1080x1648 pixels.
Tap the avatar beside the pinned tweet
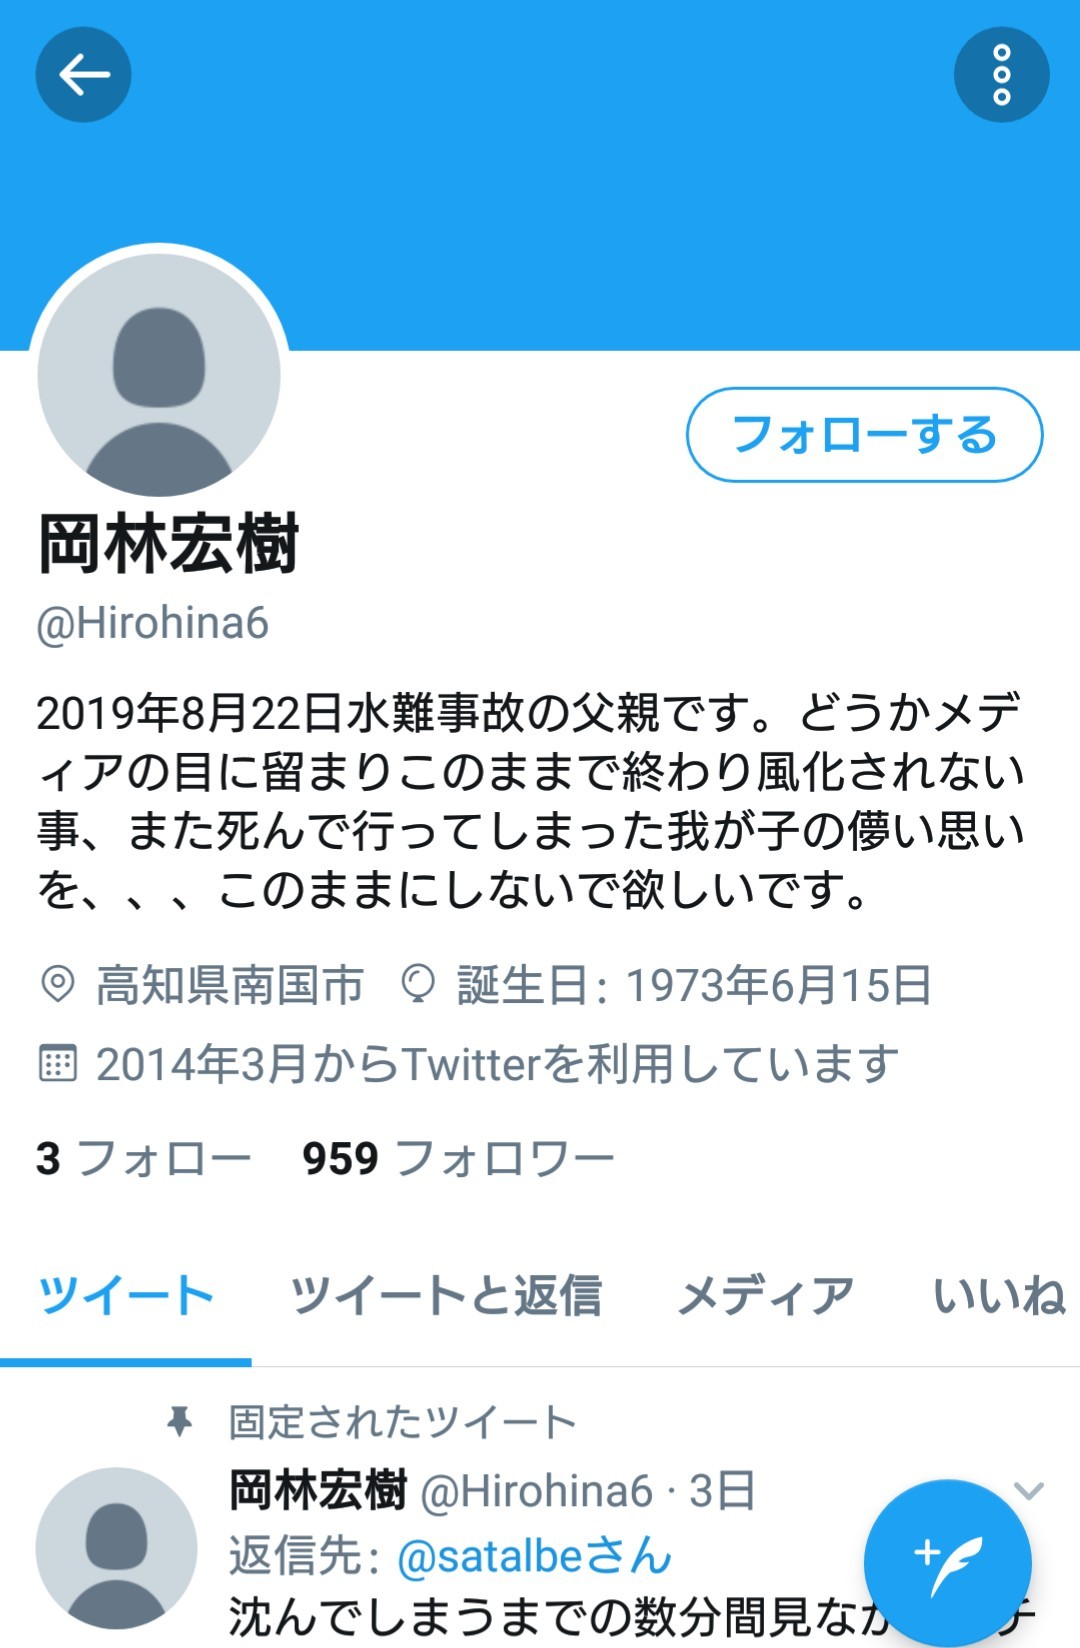coord(116,1547)
